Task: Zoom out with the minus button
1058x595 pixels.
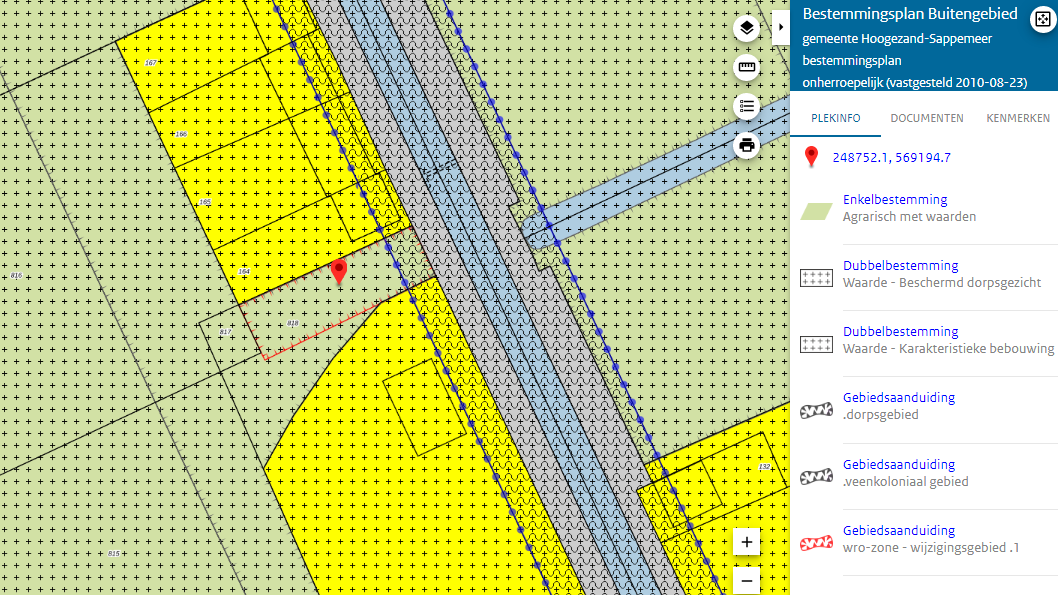Action: coord(746,580)
